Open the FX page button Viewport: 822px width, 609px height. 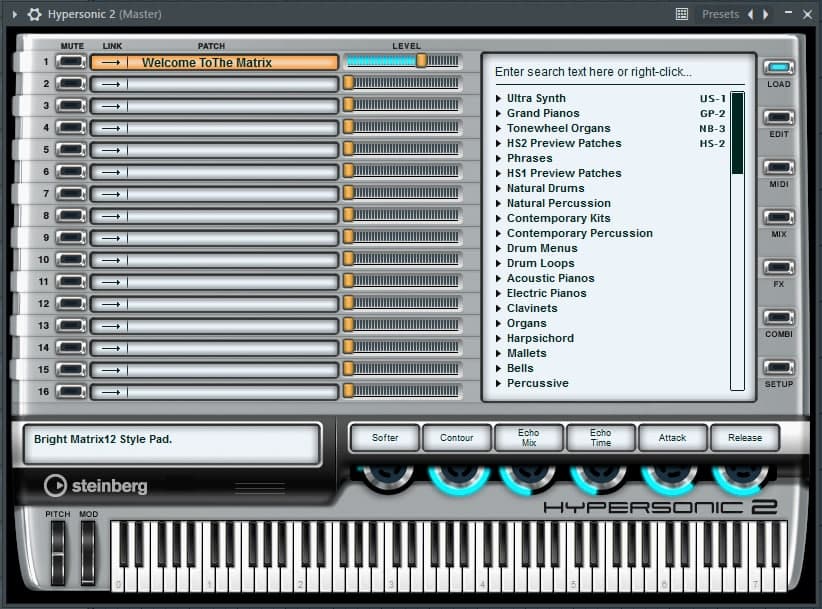(778, 267)
